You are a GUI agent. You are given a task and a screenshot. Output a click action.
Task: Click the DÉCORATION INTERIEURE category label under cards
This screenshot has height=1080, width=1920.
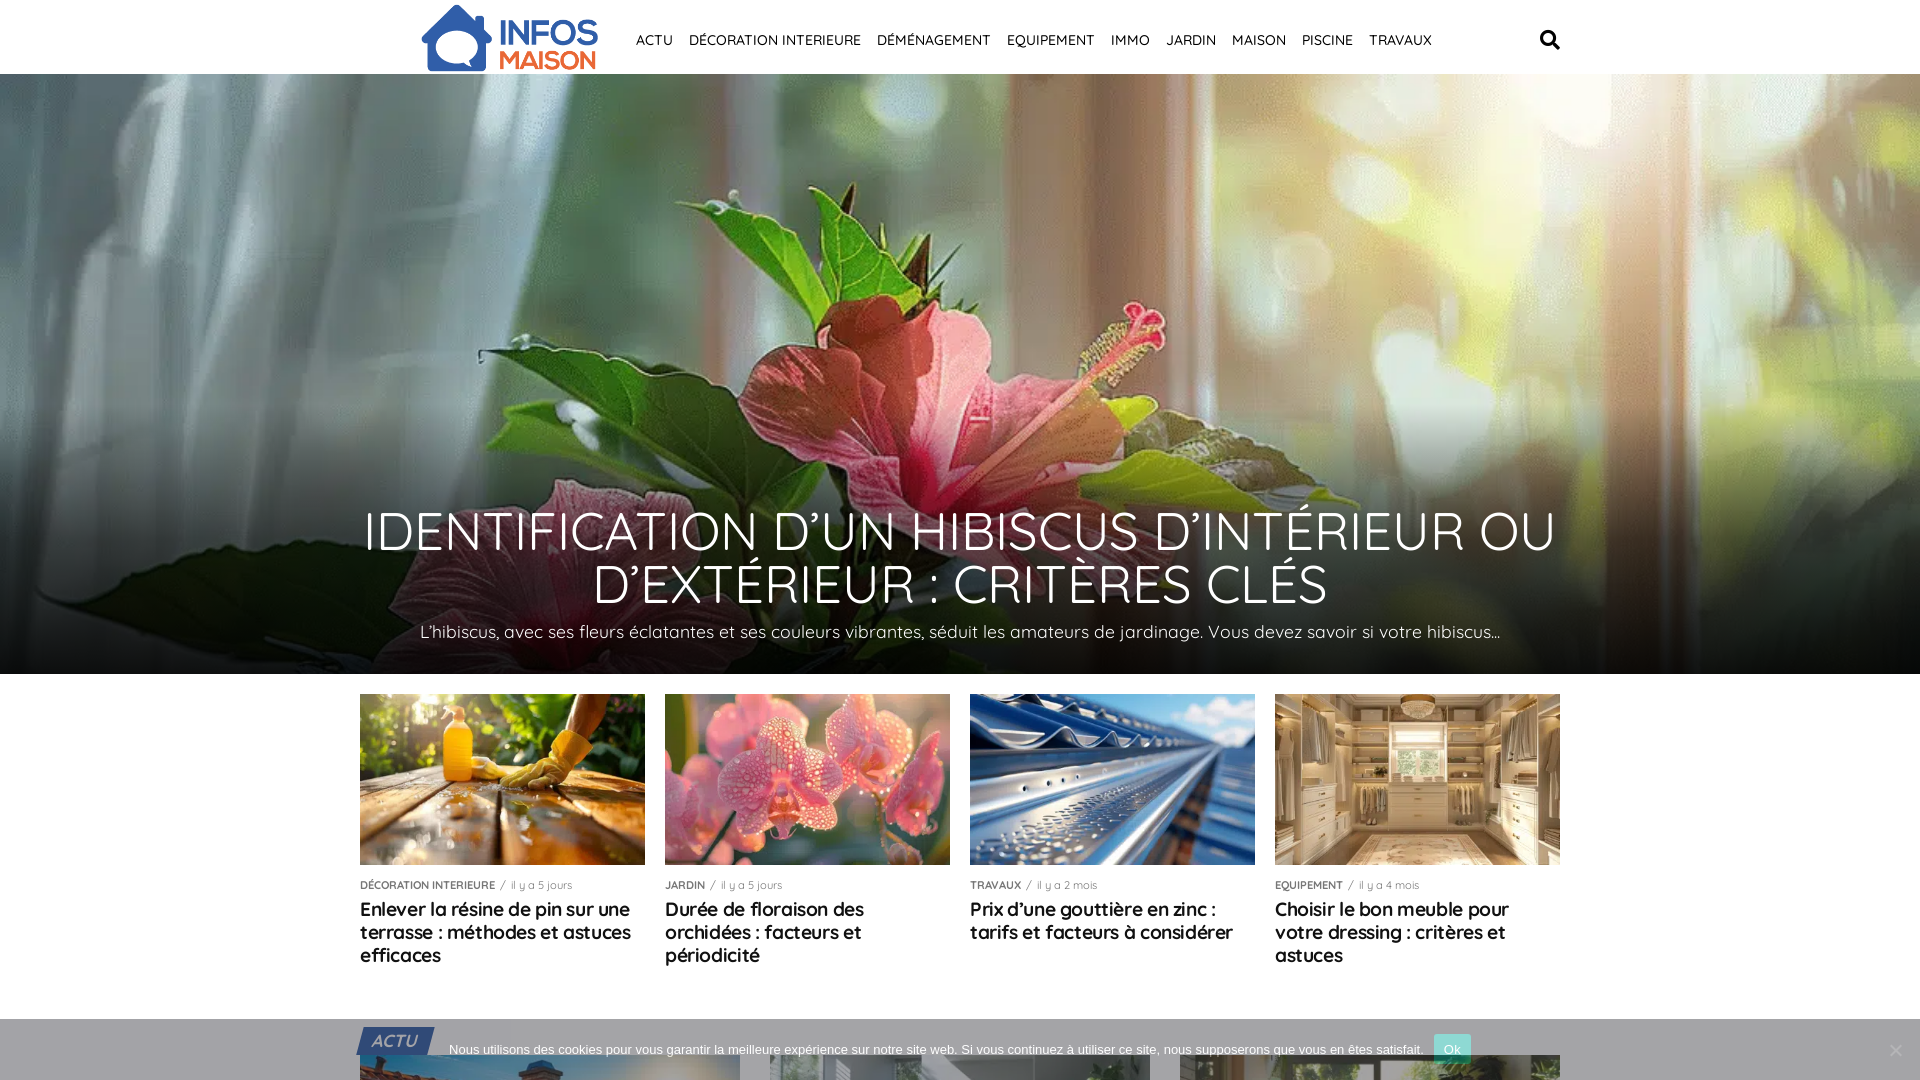pyautogui.click(x=427, y=885)
